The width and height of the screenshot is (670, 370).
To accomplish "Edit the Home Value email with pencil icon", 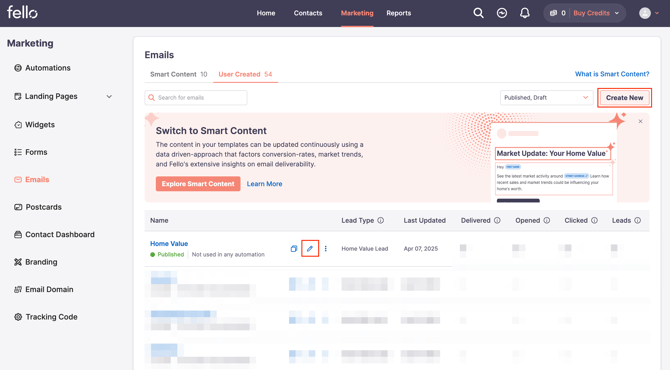I will (310, 249).
